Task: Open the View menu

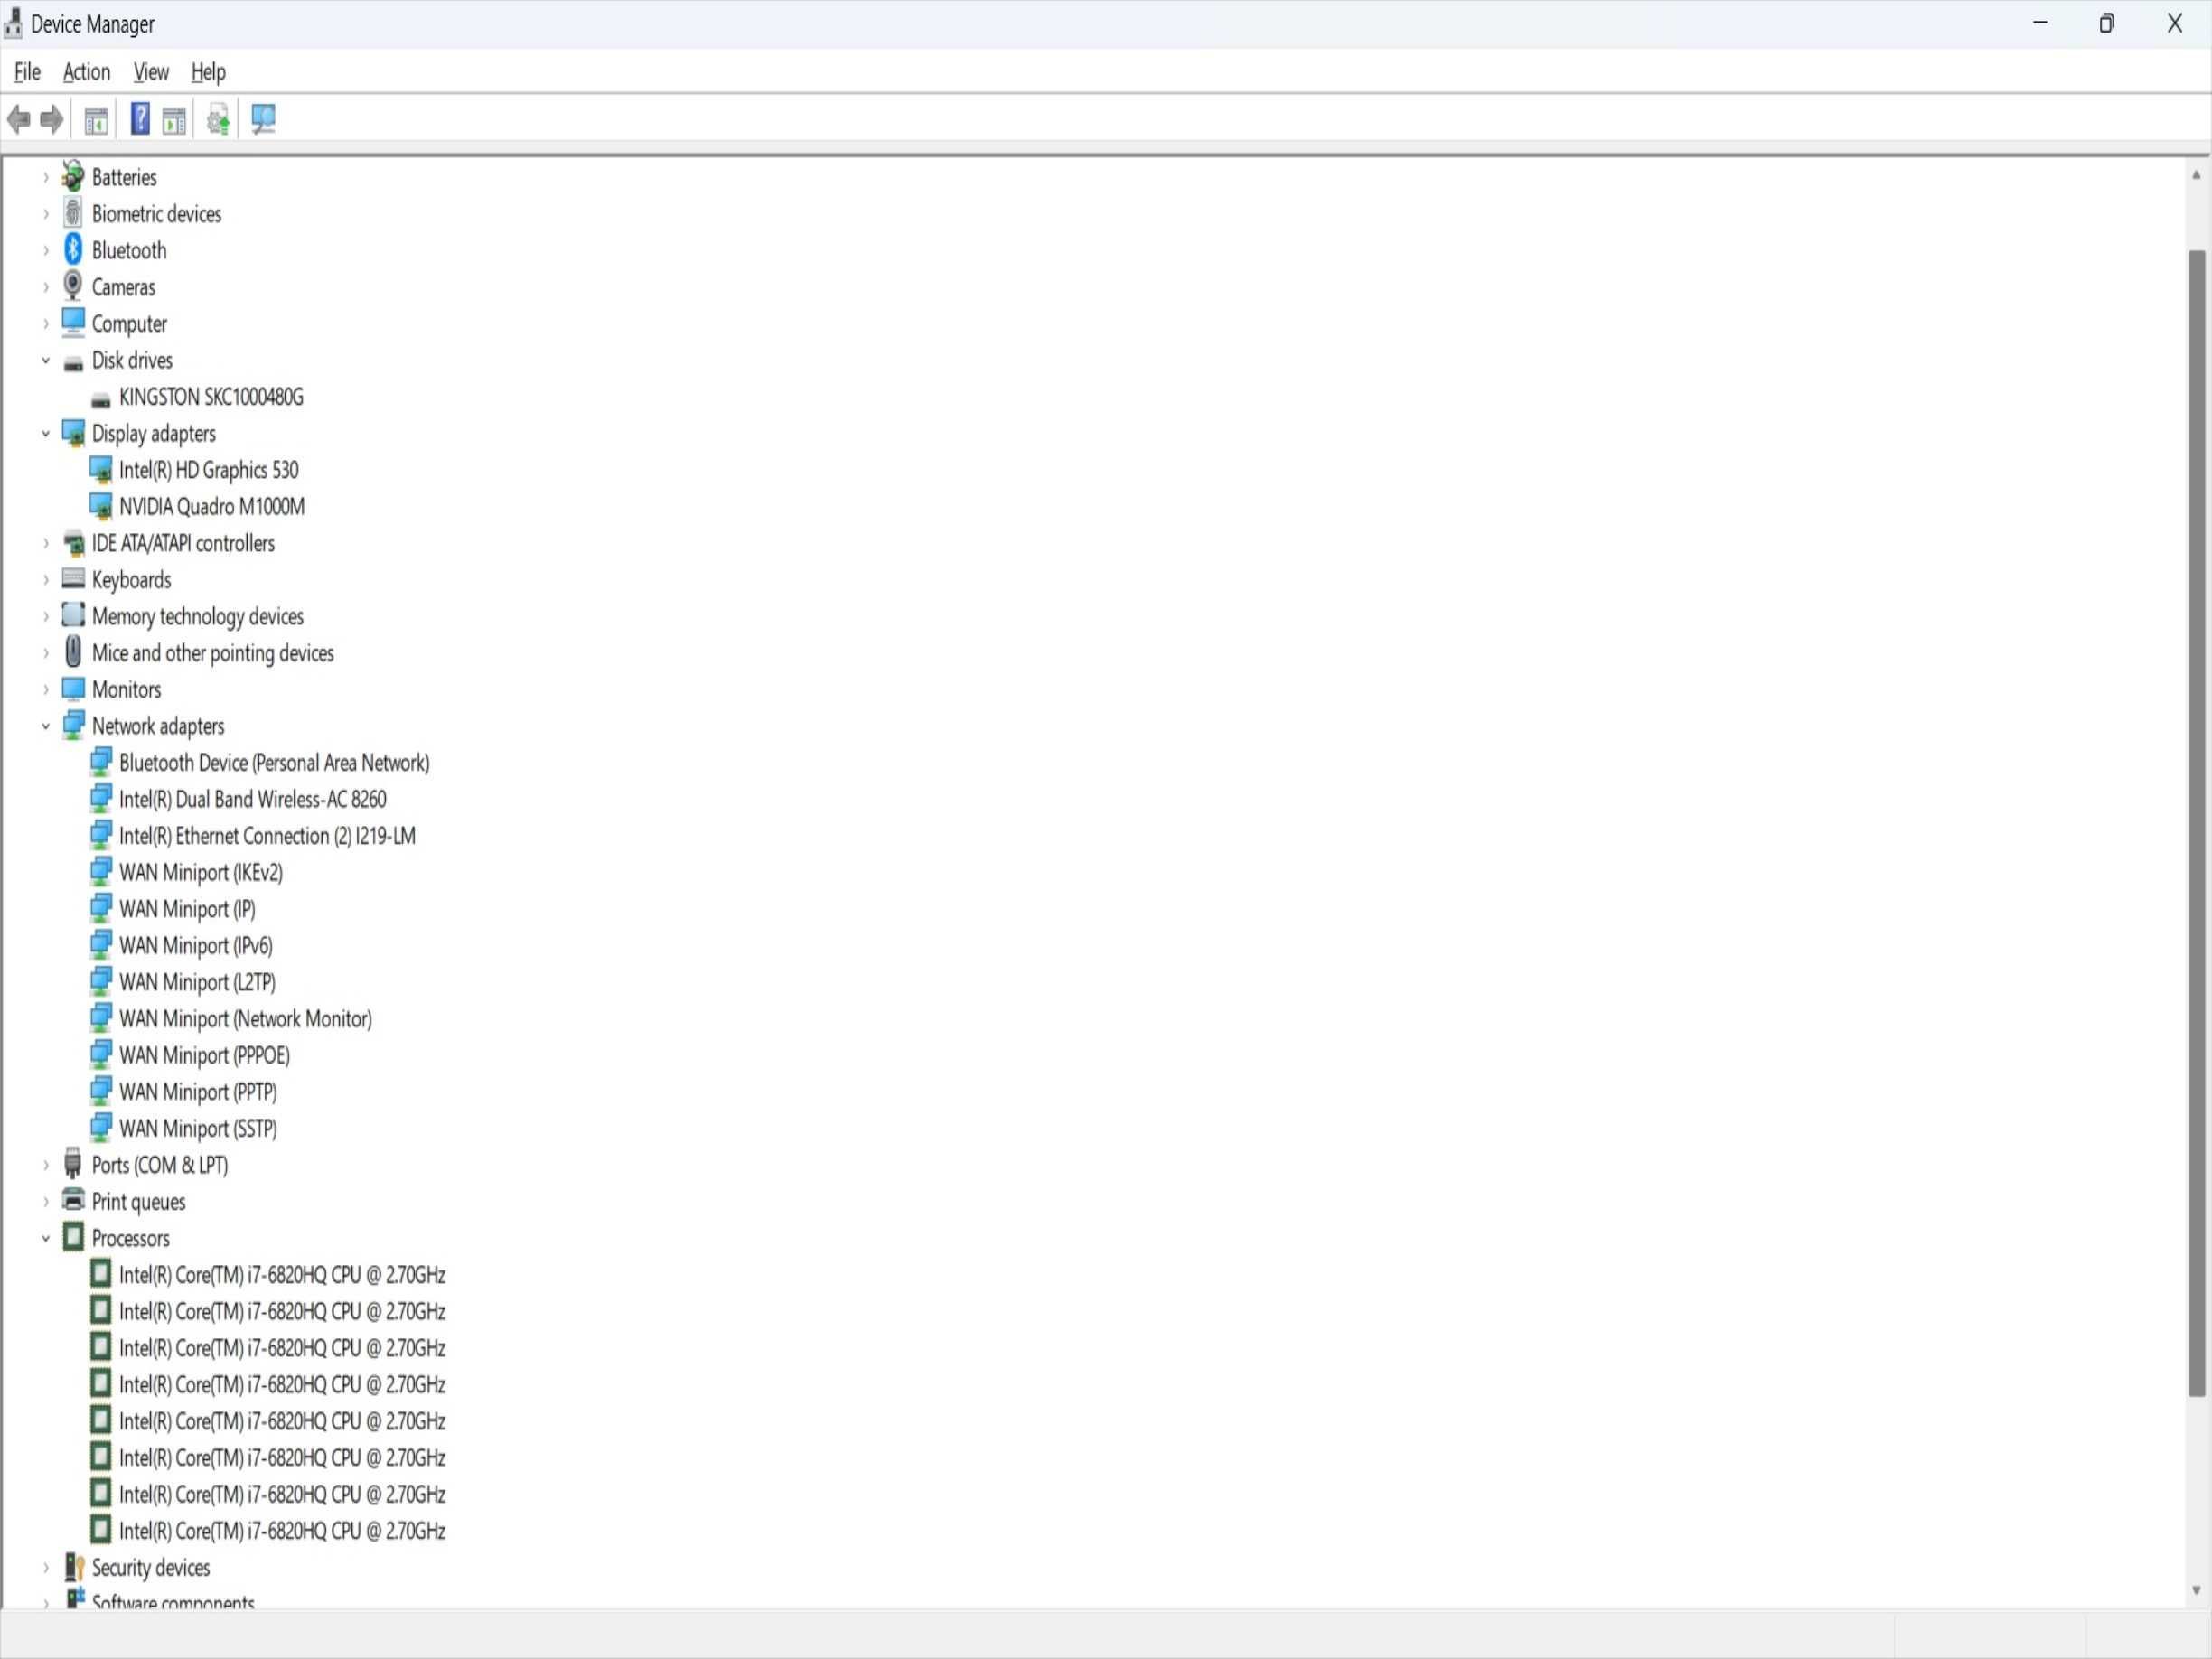Action: pyautogui.click(x=151, y=72)
